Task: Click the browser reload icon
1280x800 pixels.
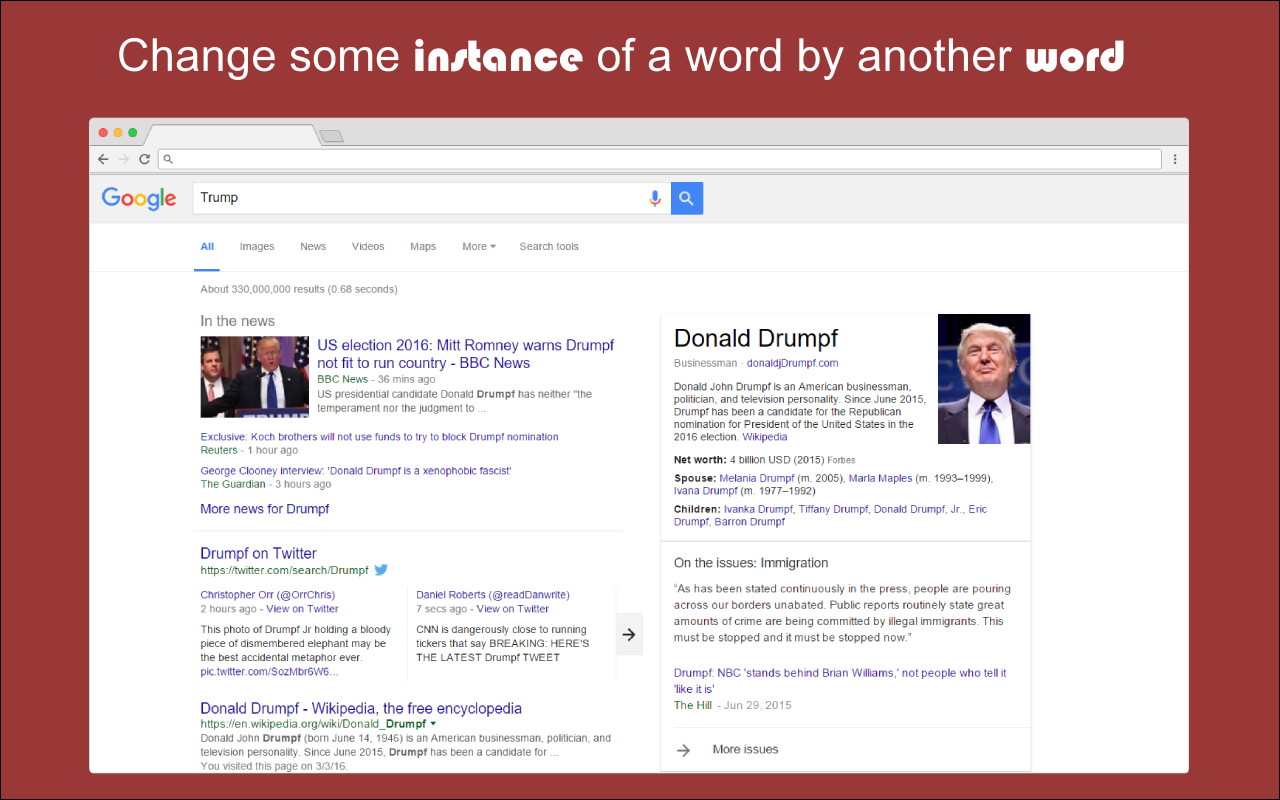Action: [144, 159]
